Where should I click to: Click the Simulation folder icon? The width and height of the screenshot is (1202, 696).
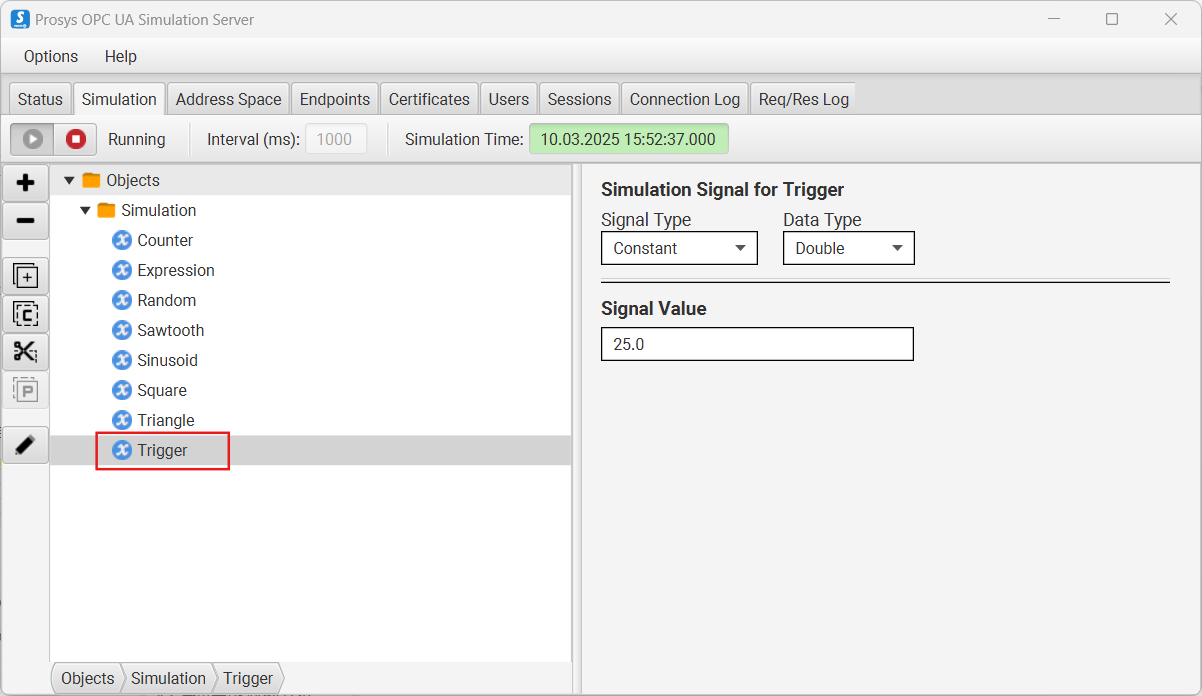pyautogui.click(x=106, y=210)
